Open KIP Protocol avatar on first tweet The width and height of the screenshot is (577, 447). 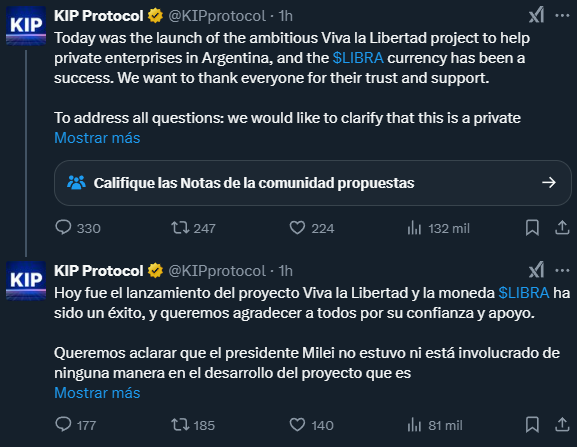26,25
